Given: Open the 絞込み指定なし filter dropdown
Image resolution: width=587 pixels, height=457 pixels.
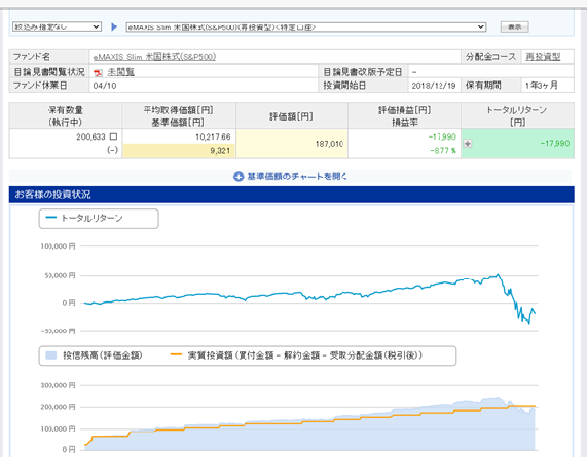Looking at the screenshot, I should point(57,27).
